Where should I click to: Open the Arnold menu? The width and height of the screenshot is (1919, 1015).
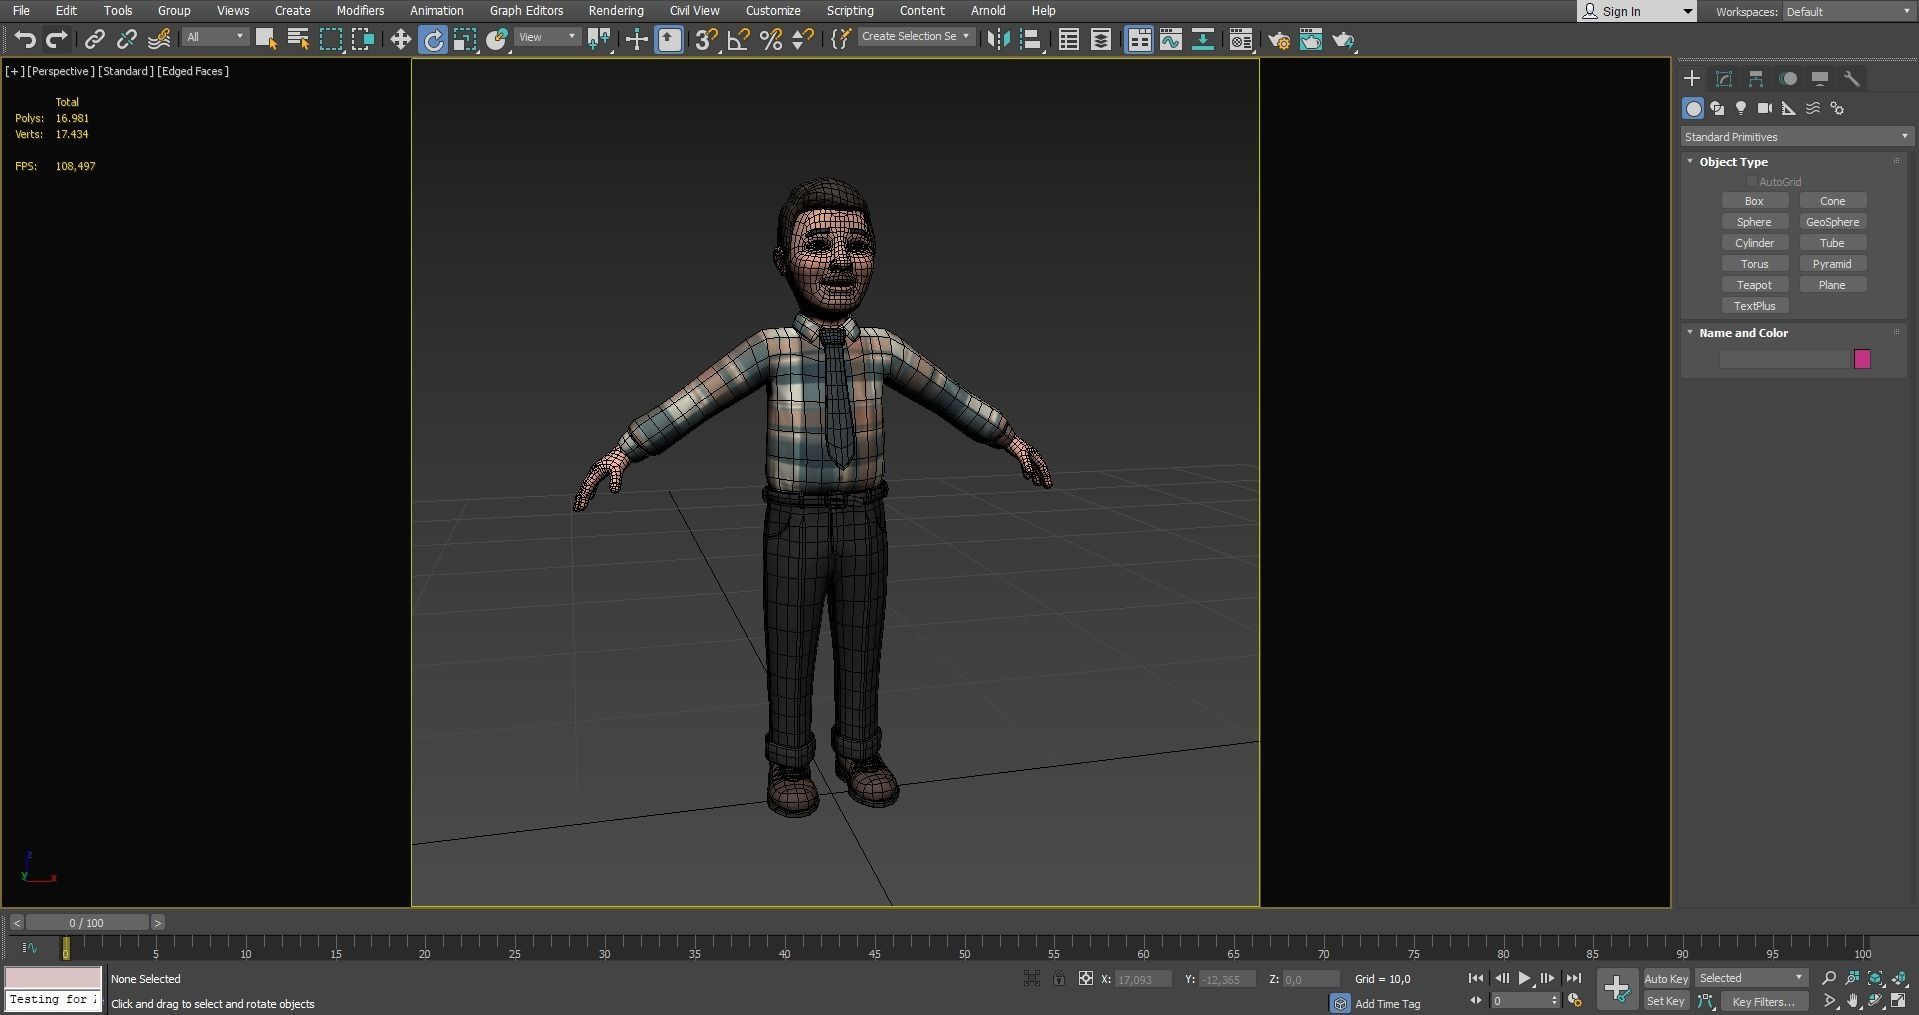pyautogui.click(x=988, y=11)
